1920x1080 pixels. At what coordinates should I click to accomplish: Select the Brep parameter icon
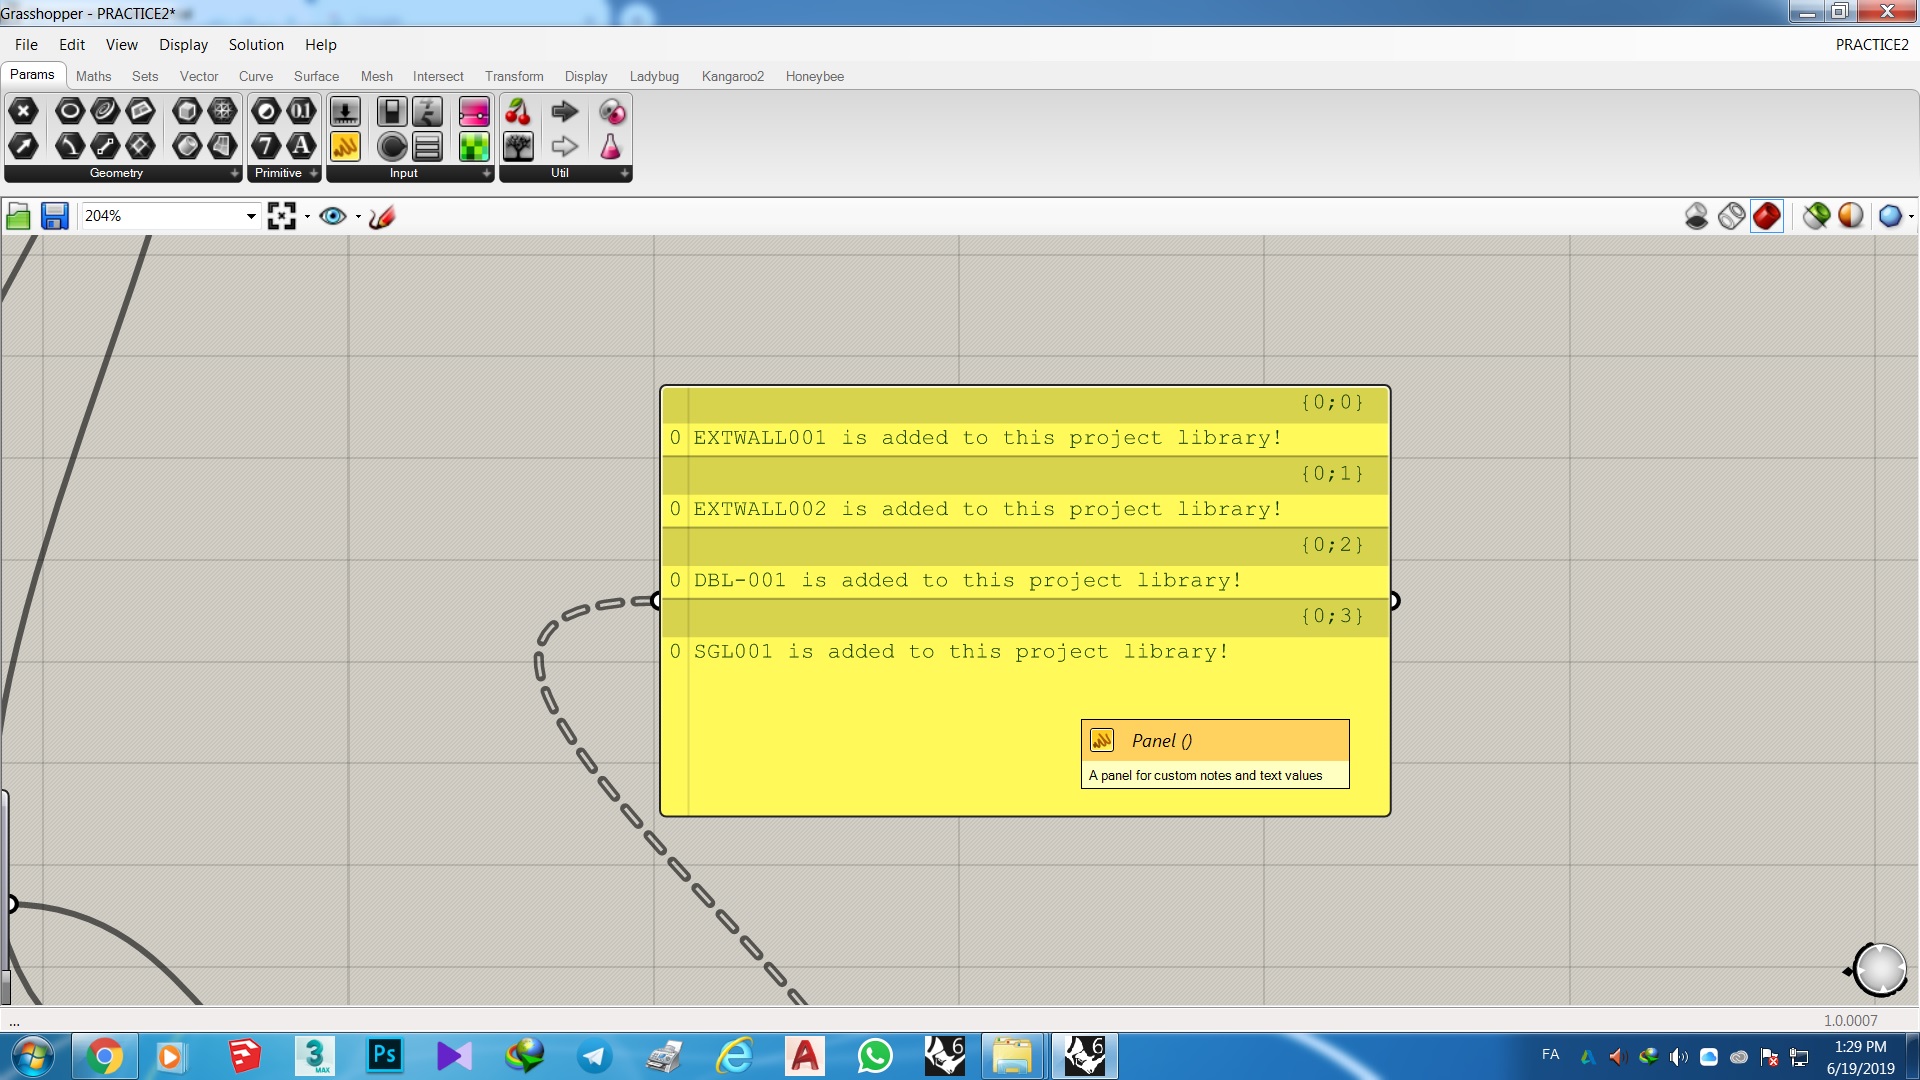click(187, 146)
